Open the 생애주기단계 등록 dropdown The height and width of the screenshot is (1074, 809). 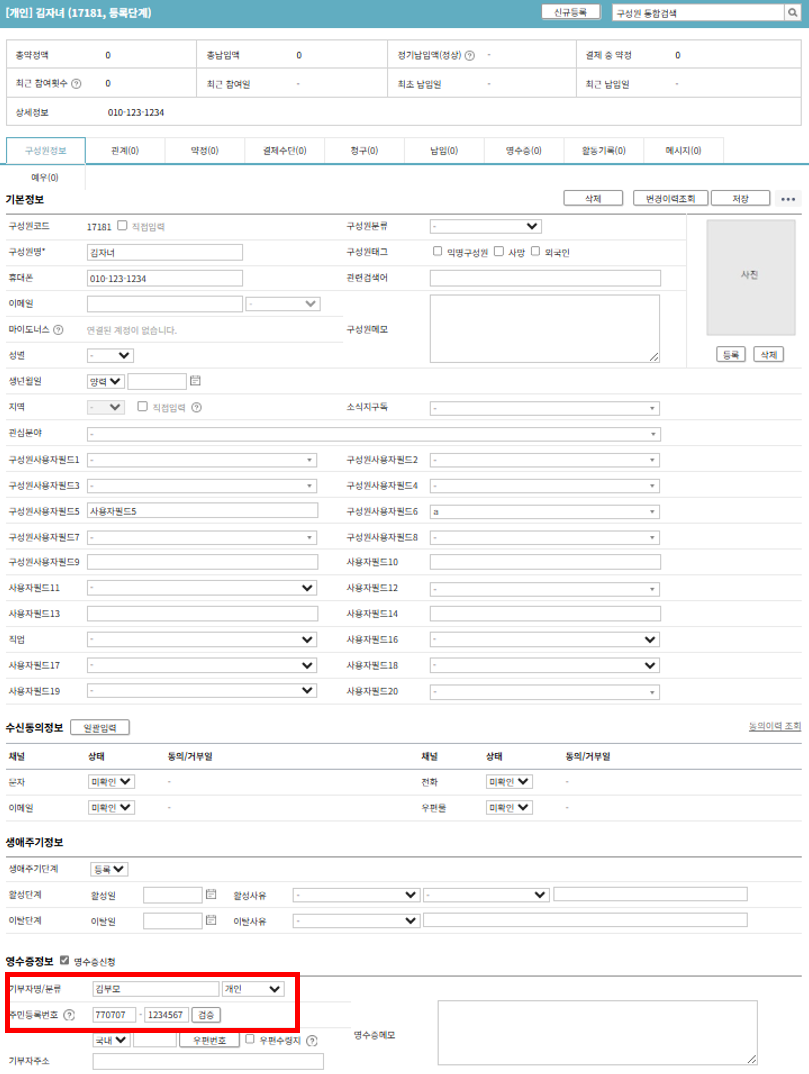coord(109,869)
